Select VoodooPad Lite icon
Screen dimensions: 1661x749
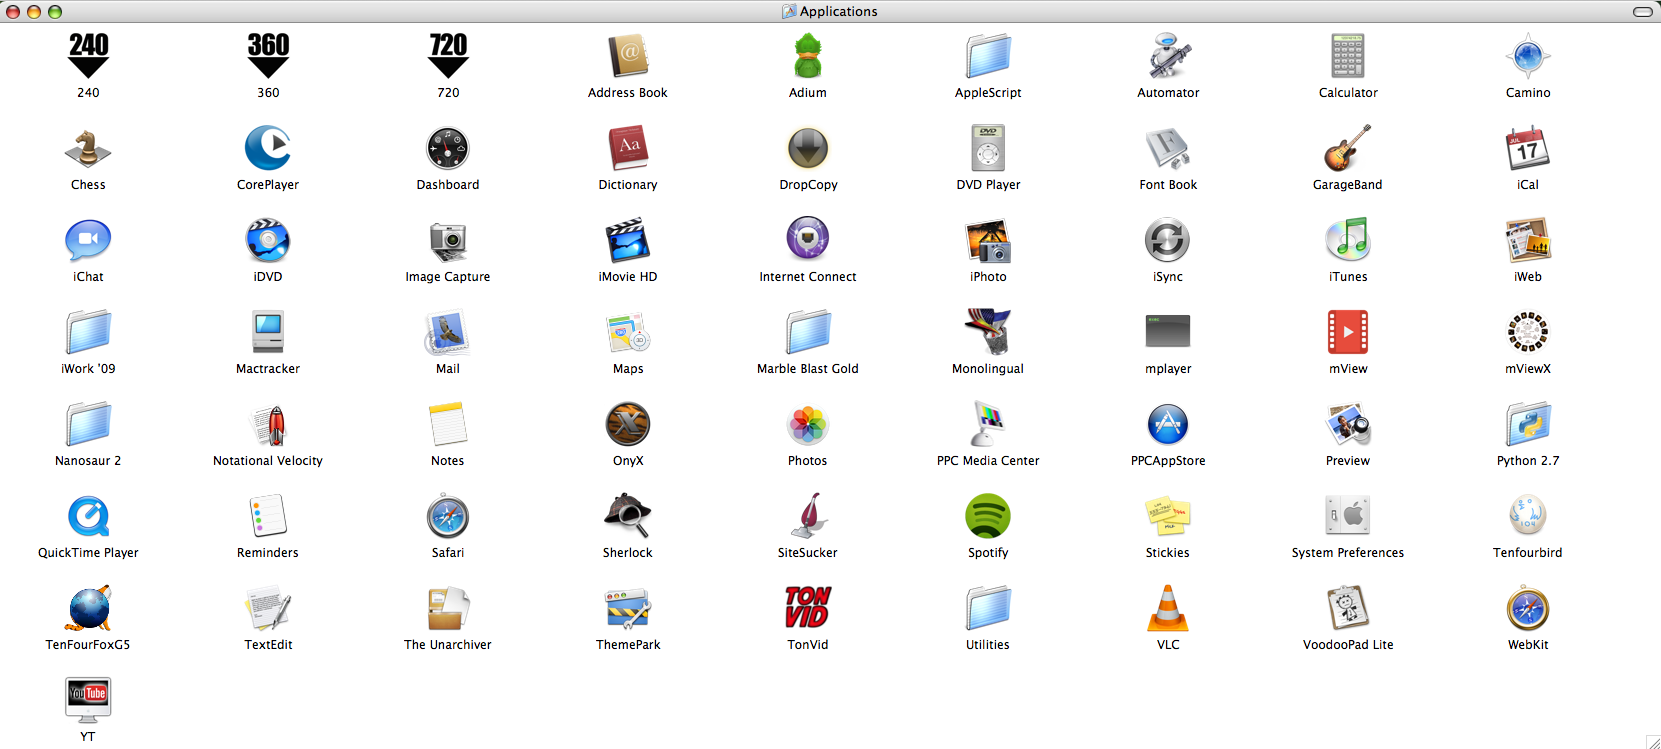pyautogui.click(x=1348, y=608)
